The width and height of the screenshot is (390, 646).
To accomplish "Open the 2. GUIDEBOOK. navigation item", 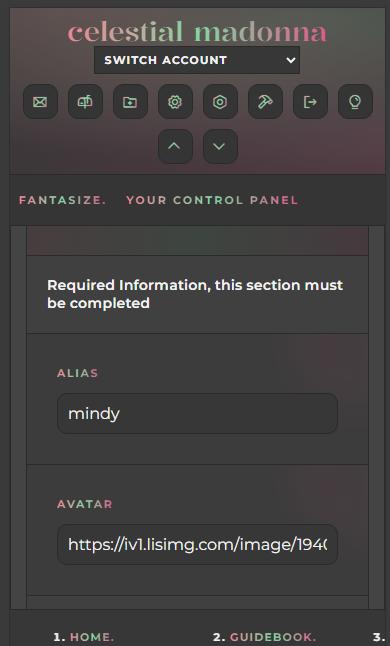I will 264,637.
